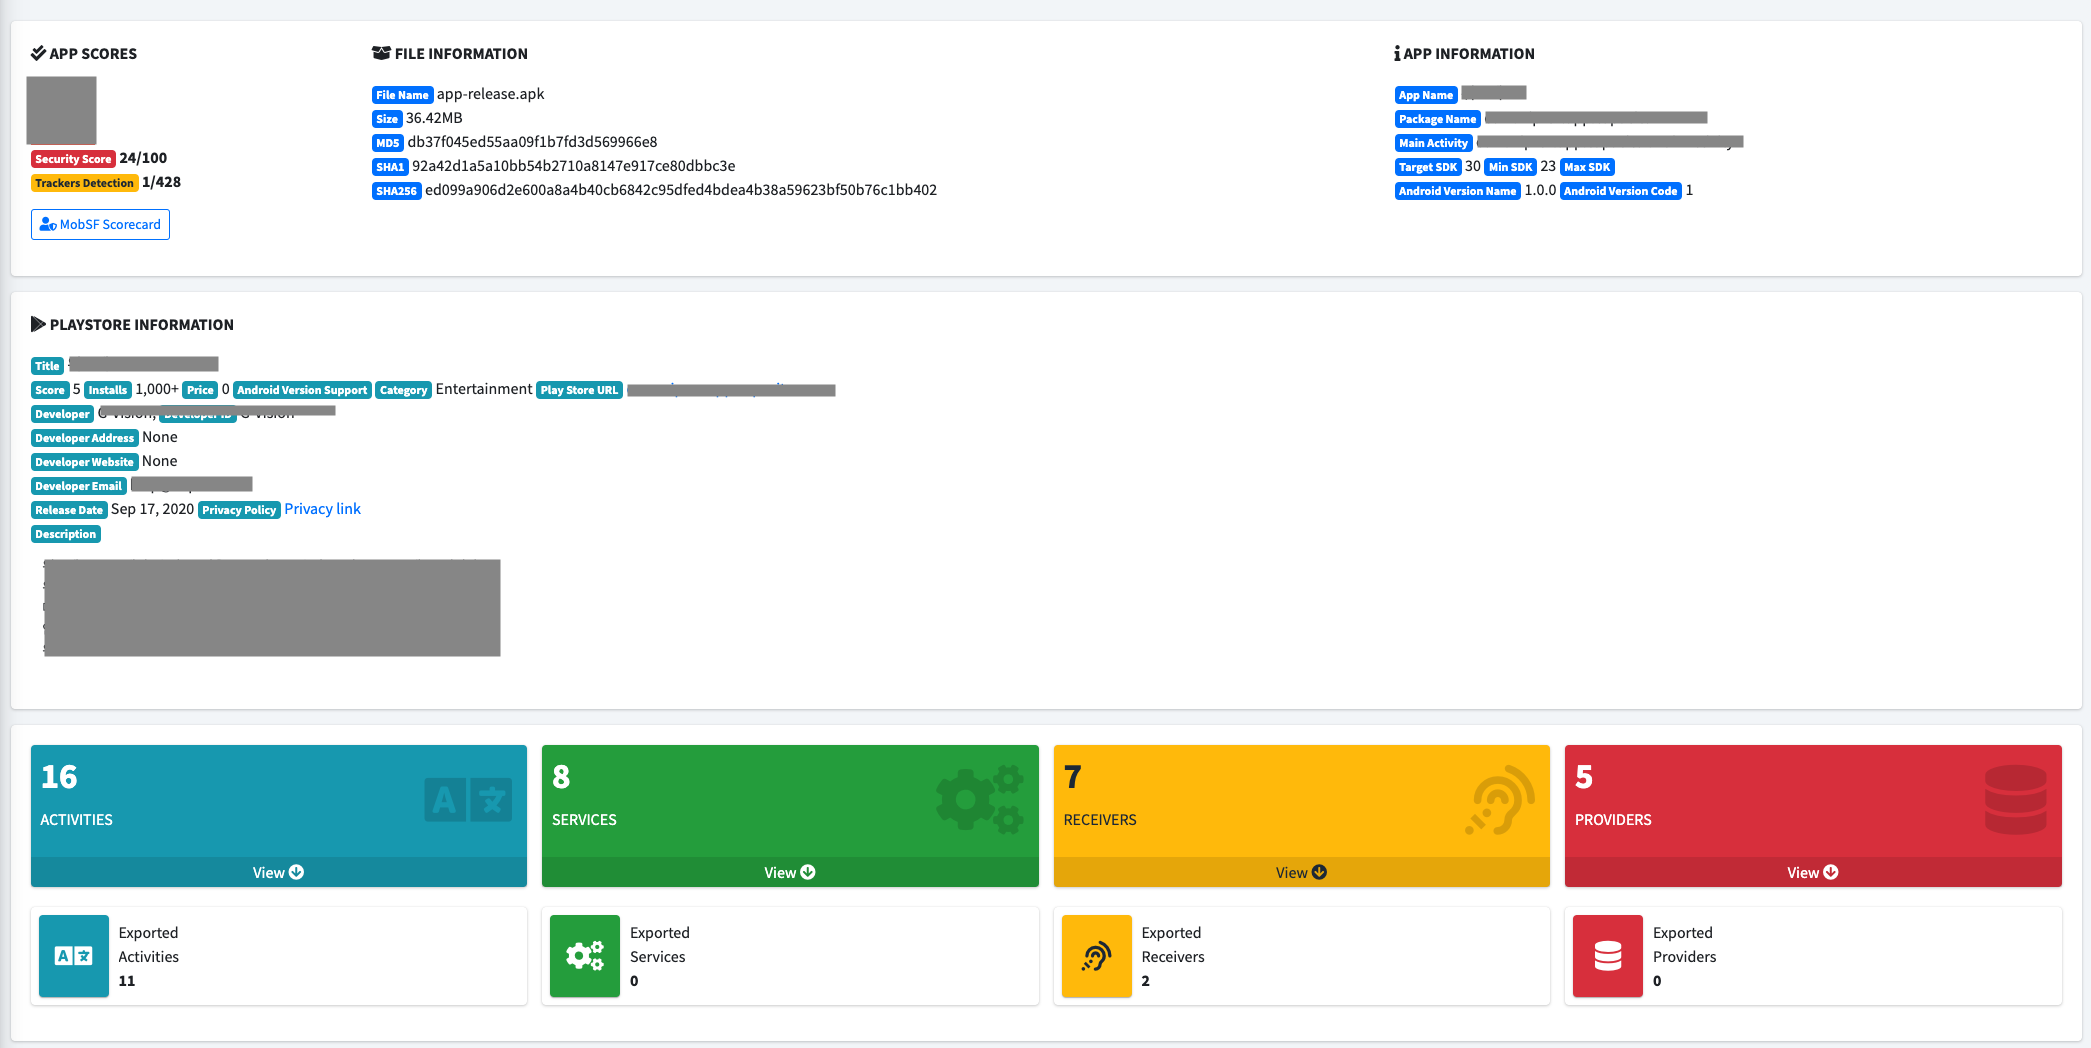Click the Exported Providers database icon
Viewport: 2091px width, 1048px height.
[1608, 956]
